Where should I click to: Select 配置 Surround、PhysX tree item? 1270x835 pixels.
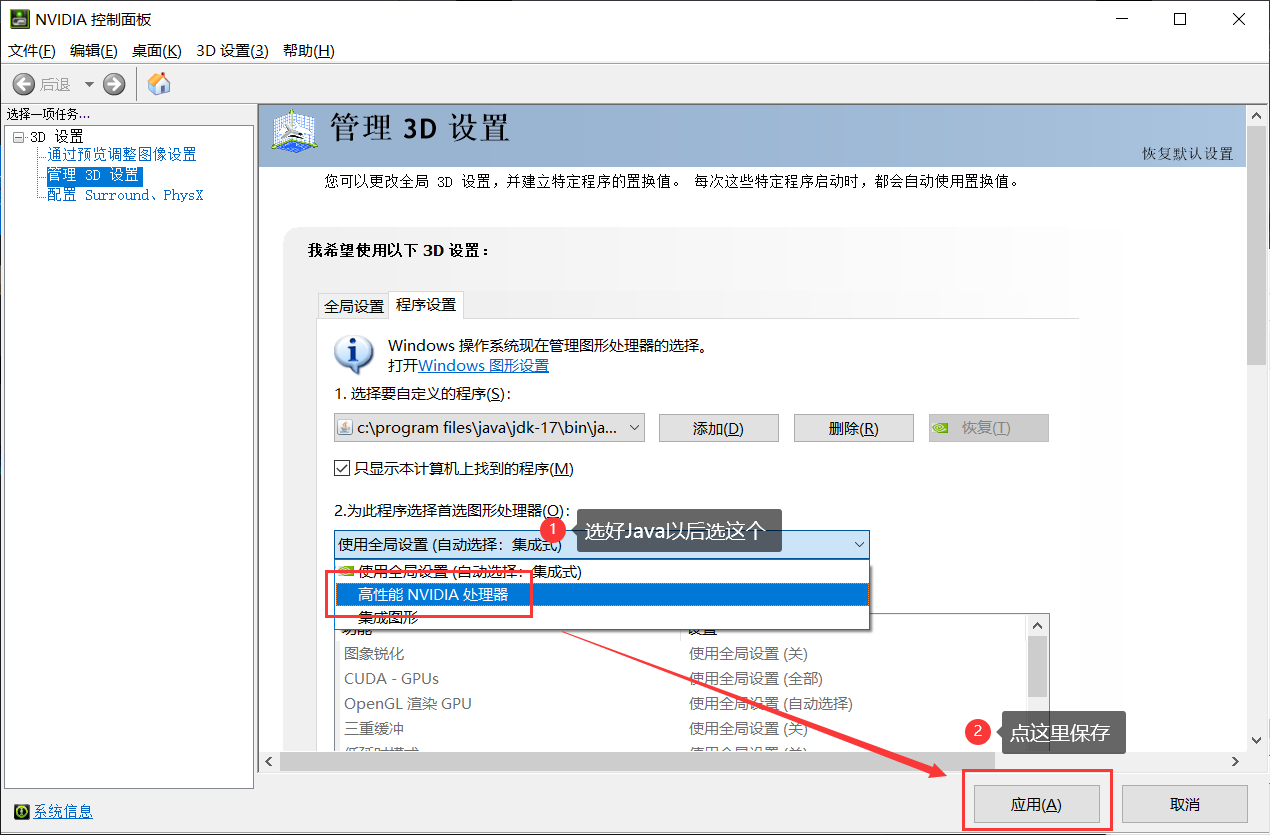pyautogui.click(x=125, y=195)
